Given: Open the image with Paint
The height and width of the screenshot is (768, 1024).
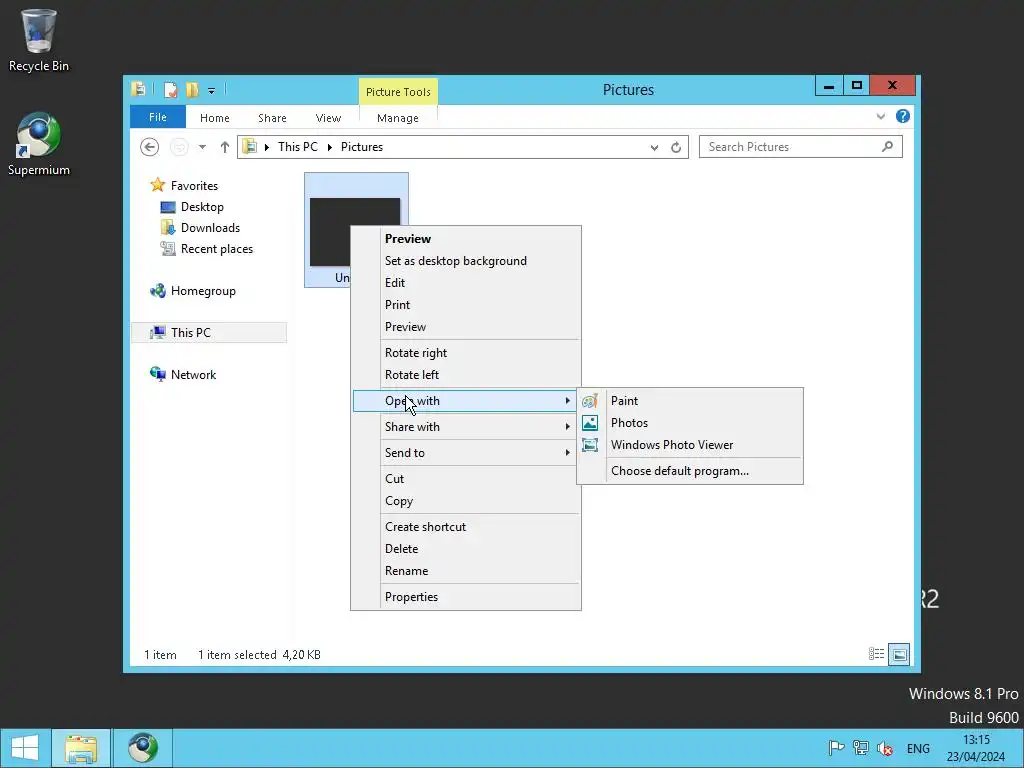Looking at the screenshot, I should 690,401.
